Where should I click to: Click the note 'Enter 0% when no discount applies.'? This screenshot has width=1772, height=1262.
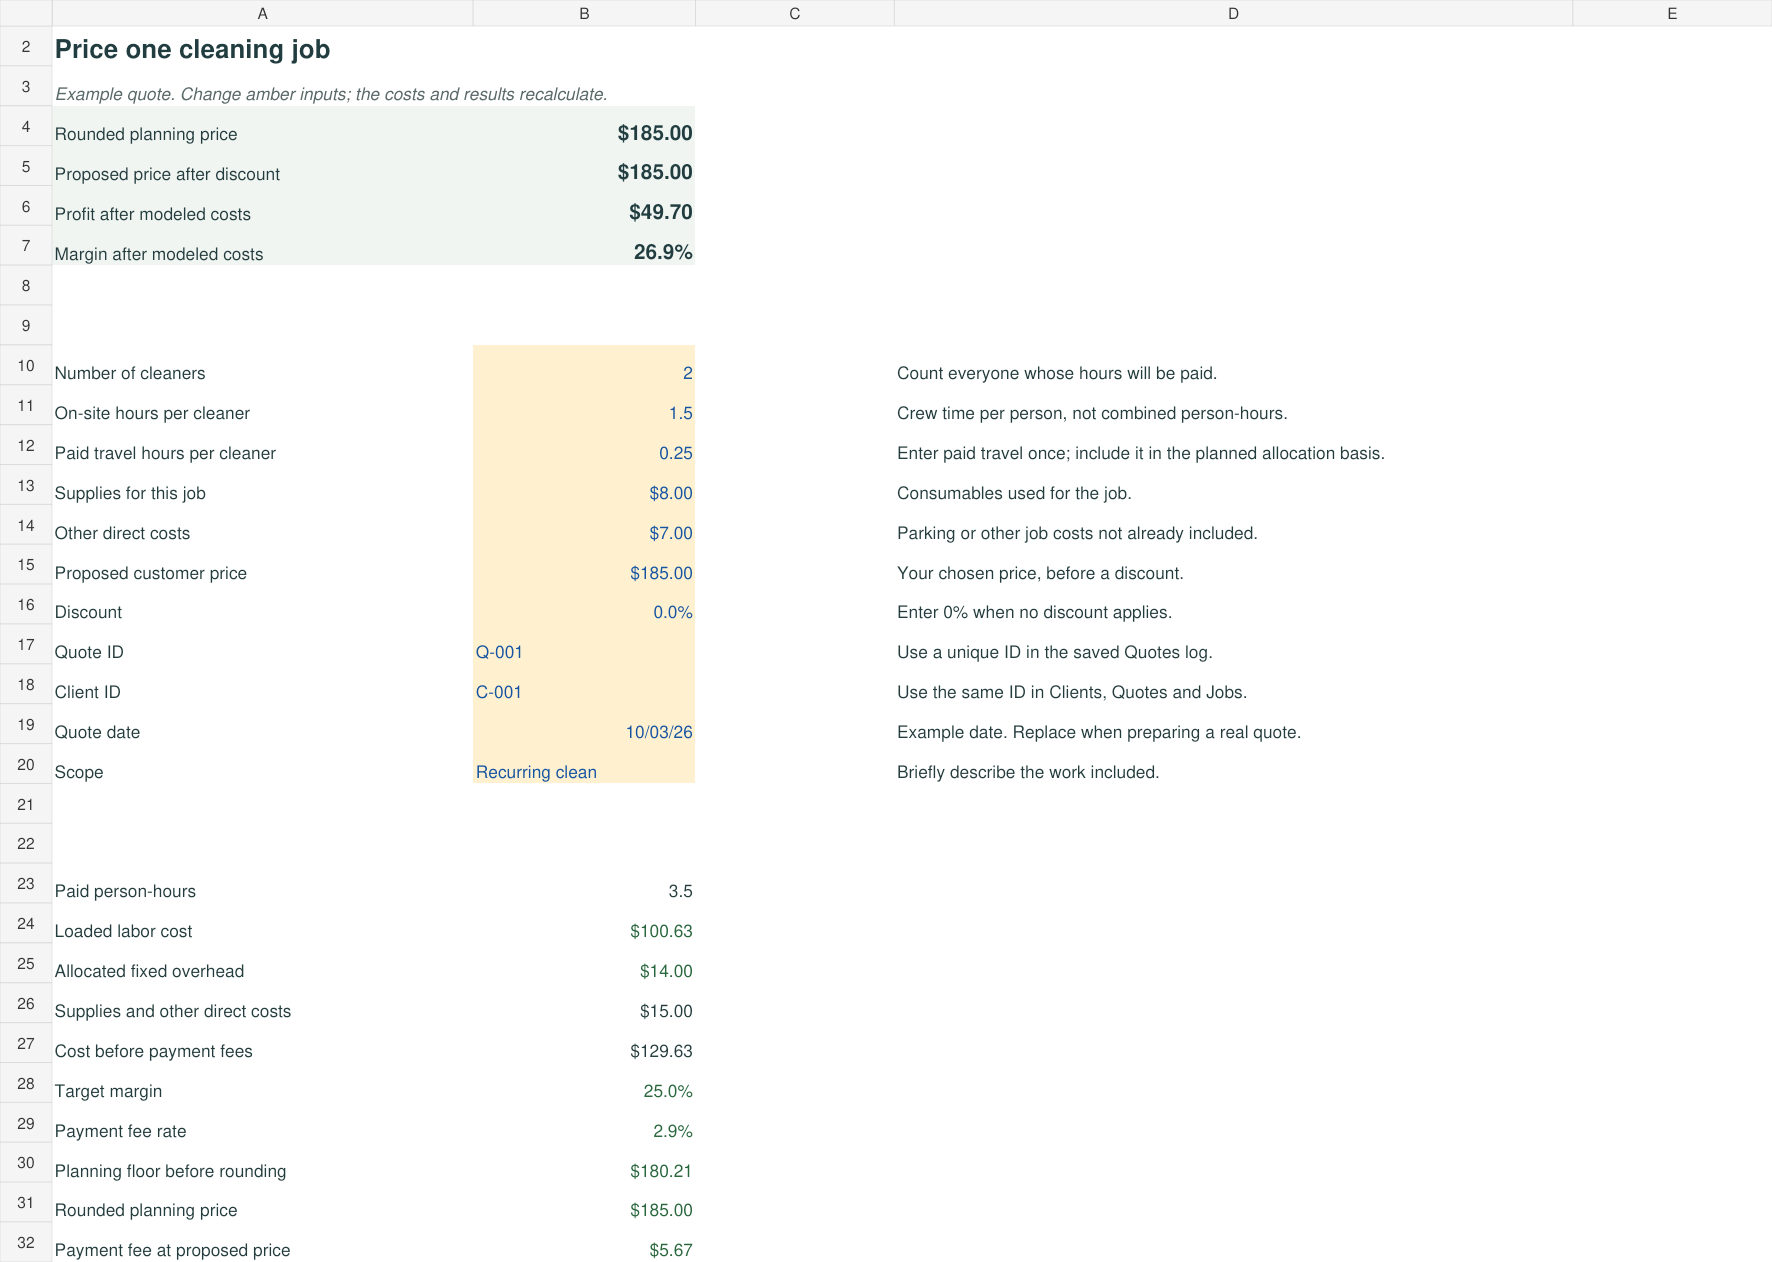pos(1034,612)
